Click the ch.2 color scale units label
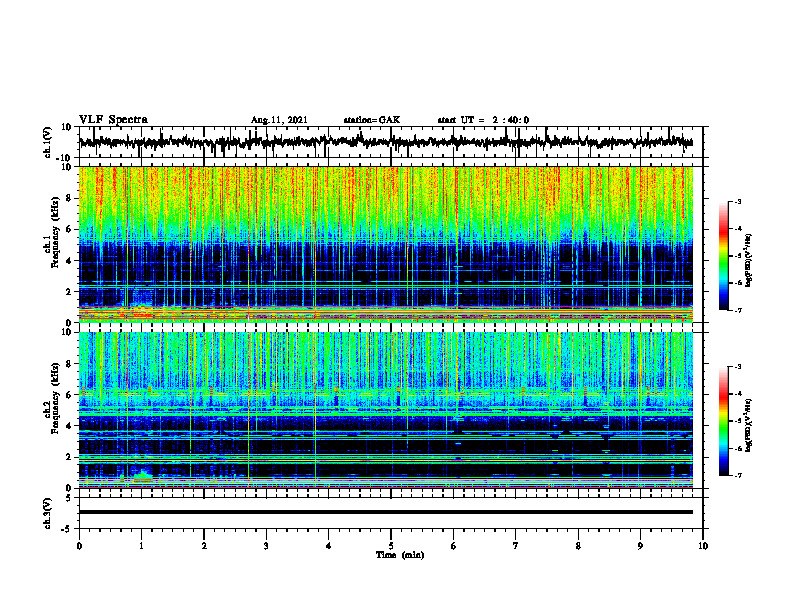Image resolution: width=792 pixels, height=612 pixels. click(x=749, y=425)
